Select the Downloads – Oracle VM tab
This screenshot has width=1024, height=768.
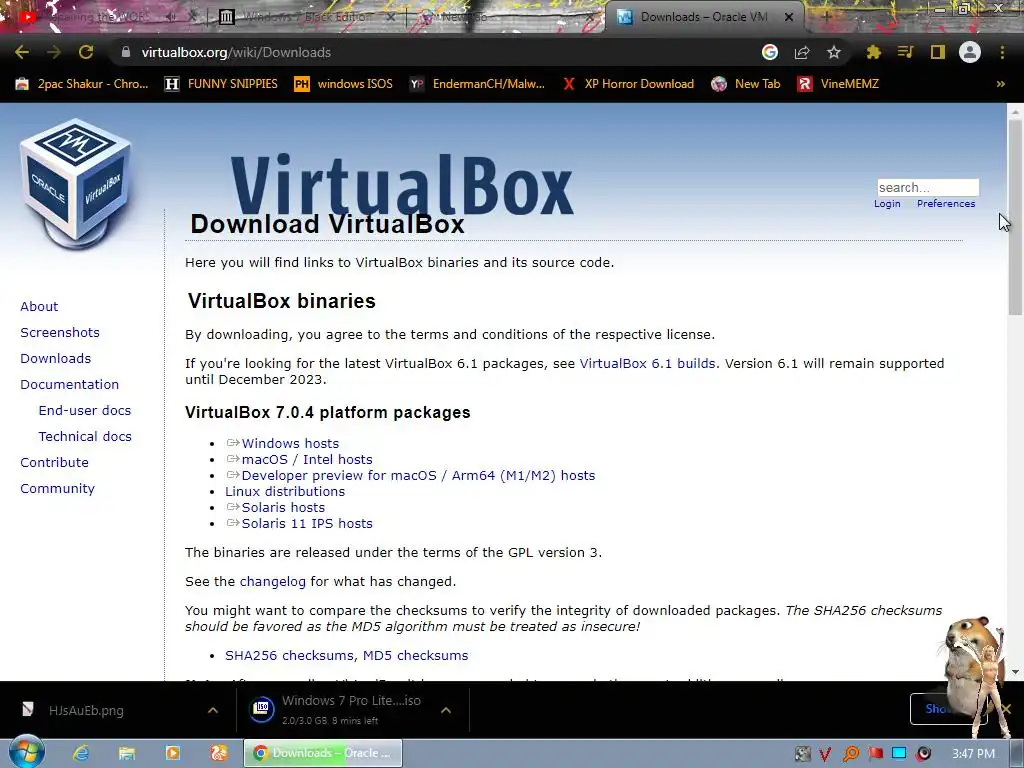[704, 17]
